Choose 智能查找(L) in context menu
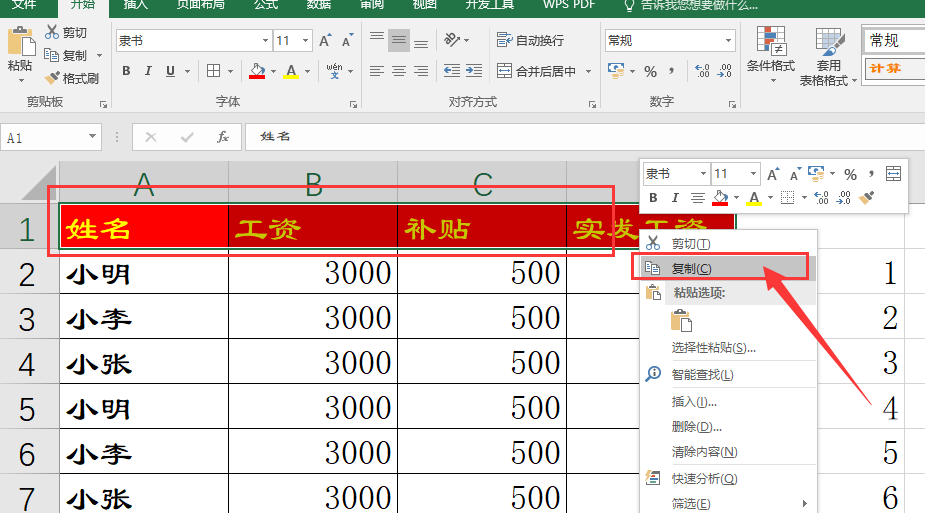Image resolution: width=925 pixels, height=513 pixels. click(x=729, y=374)
